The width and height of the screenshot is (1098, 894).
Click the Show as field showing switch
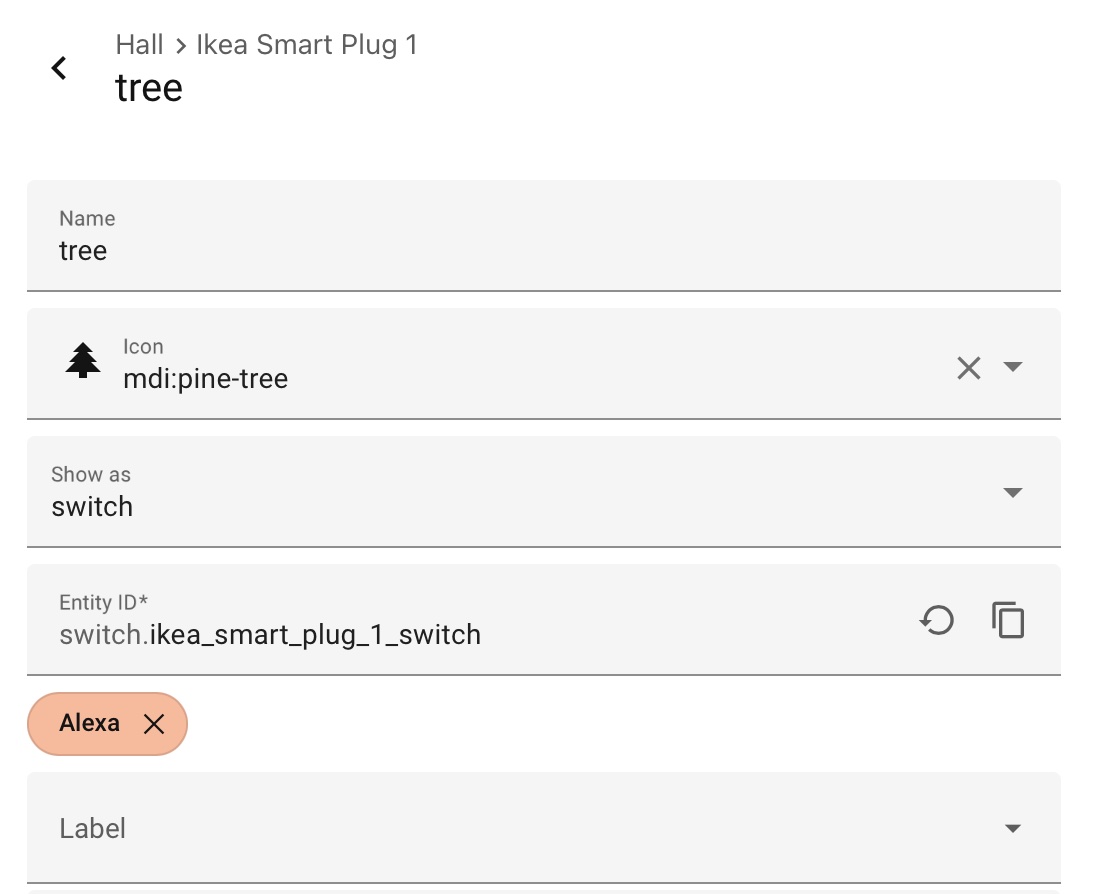pyautogui.click(x=400, y=492)
